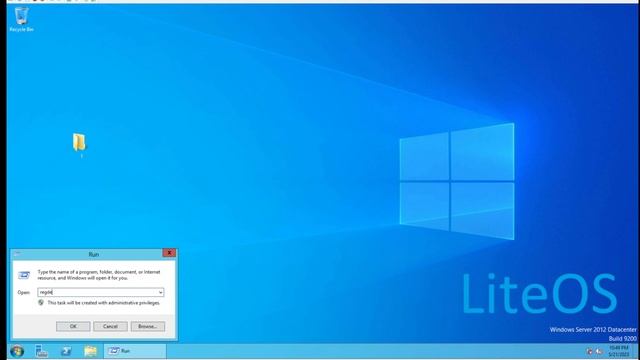Click the administrative privileges notice text
The image size is (640, 360).
(x=104, y=303)
